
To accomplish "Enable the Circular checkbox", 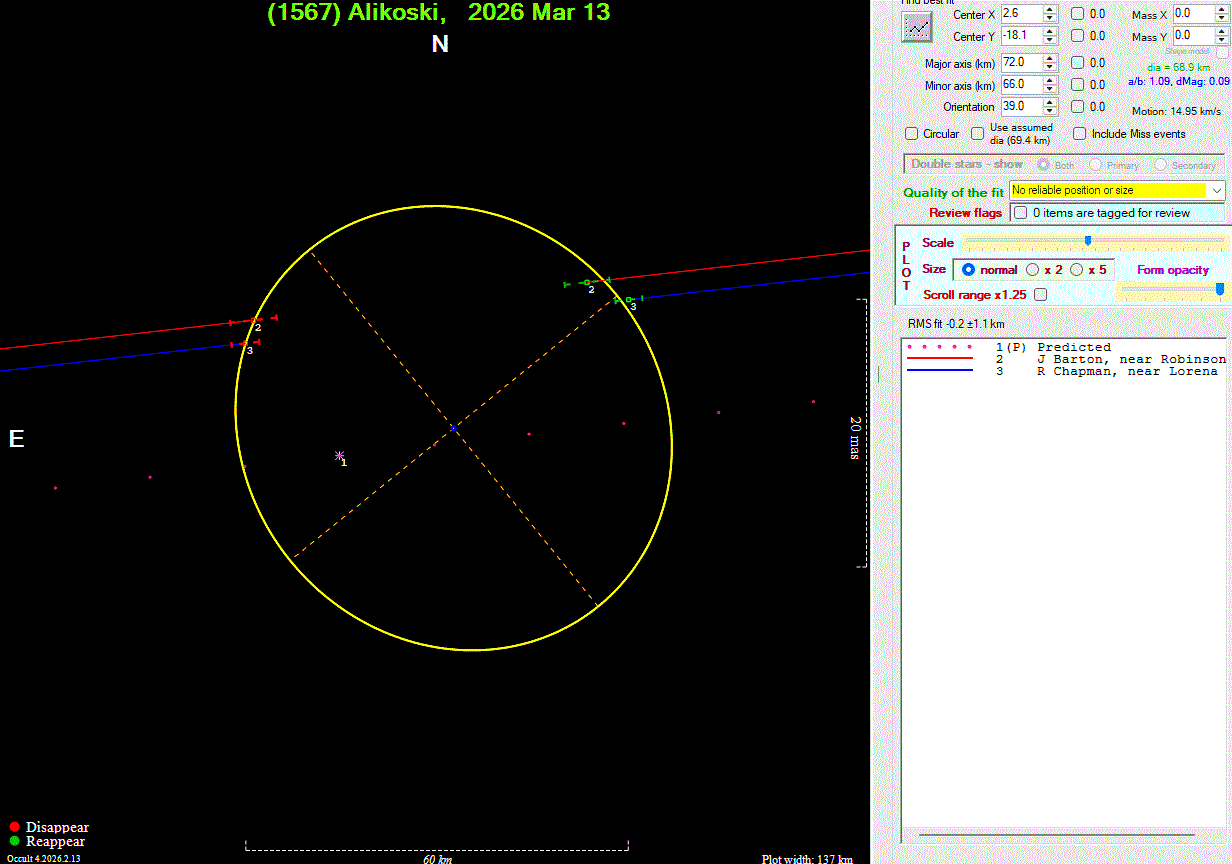I will coord(911,134).
